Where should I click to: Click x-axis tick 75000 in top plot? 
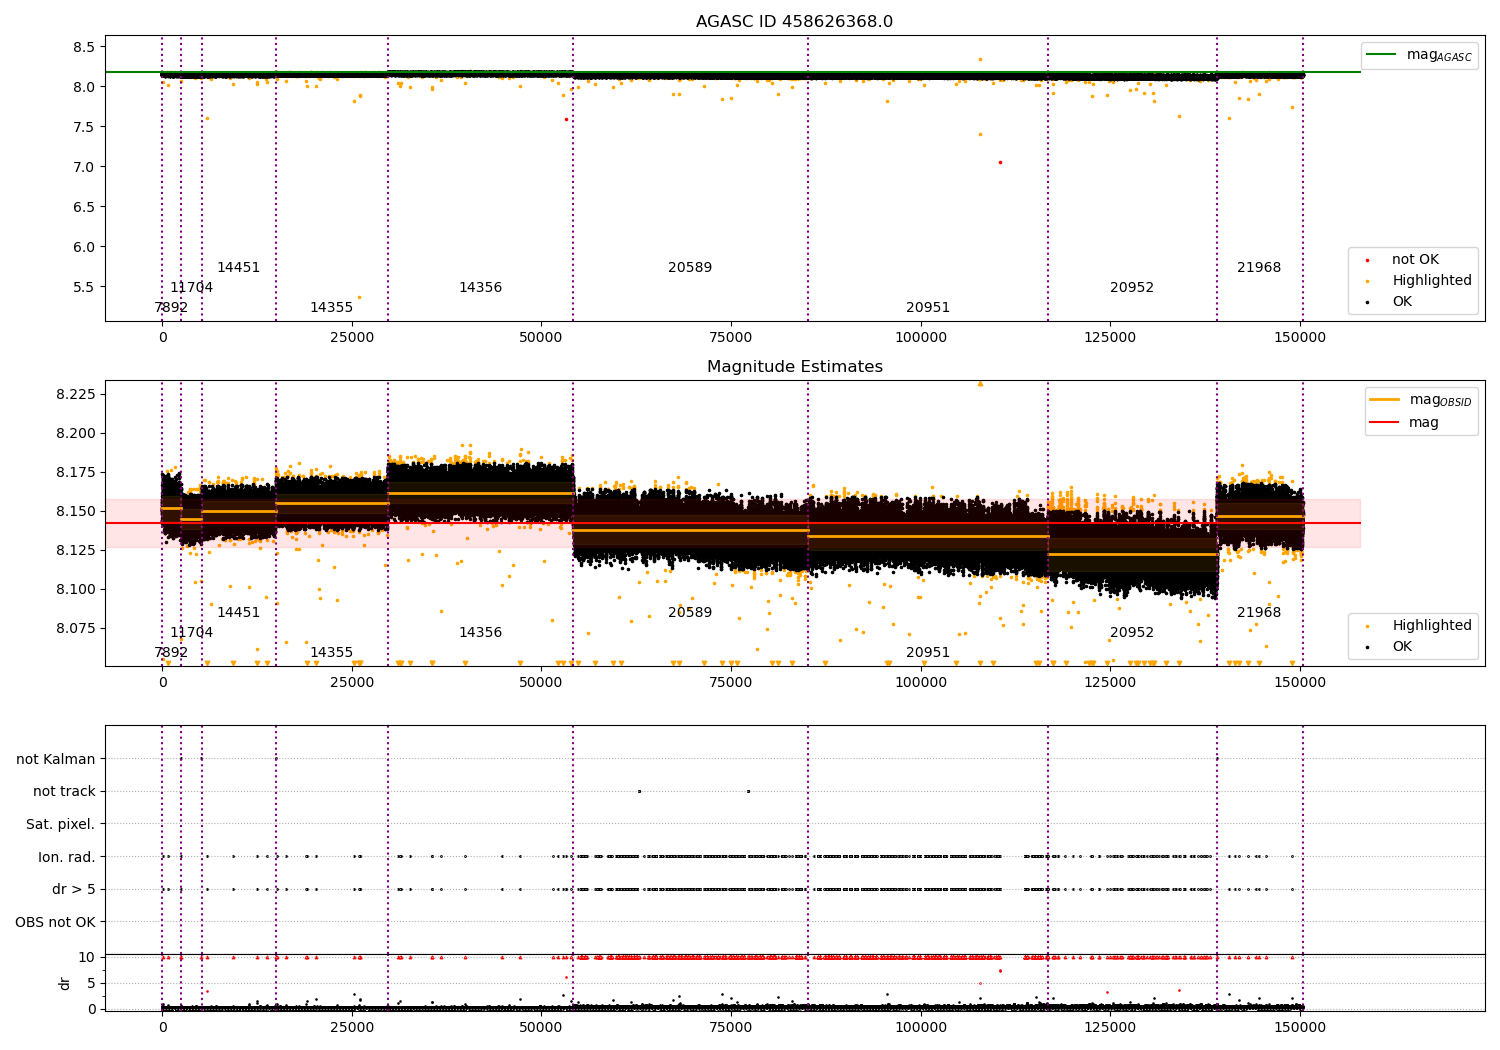tap(731, 338)
